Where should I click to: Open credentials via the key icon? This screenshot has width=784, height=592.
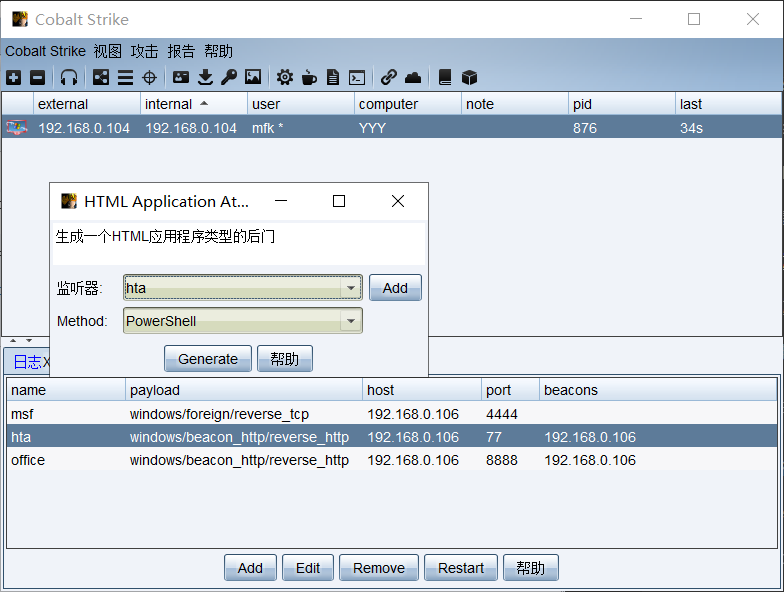(229, 77)
